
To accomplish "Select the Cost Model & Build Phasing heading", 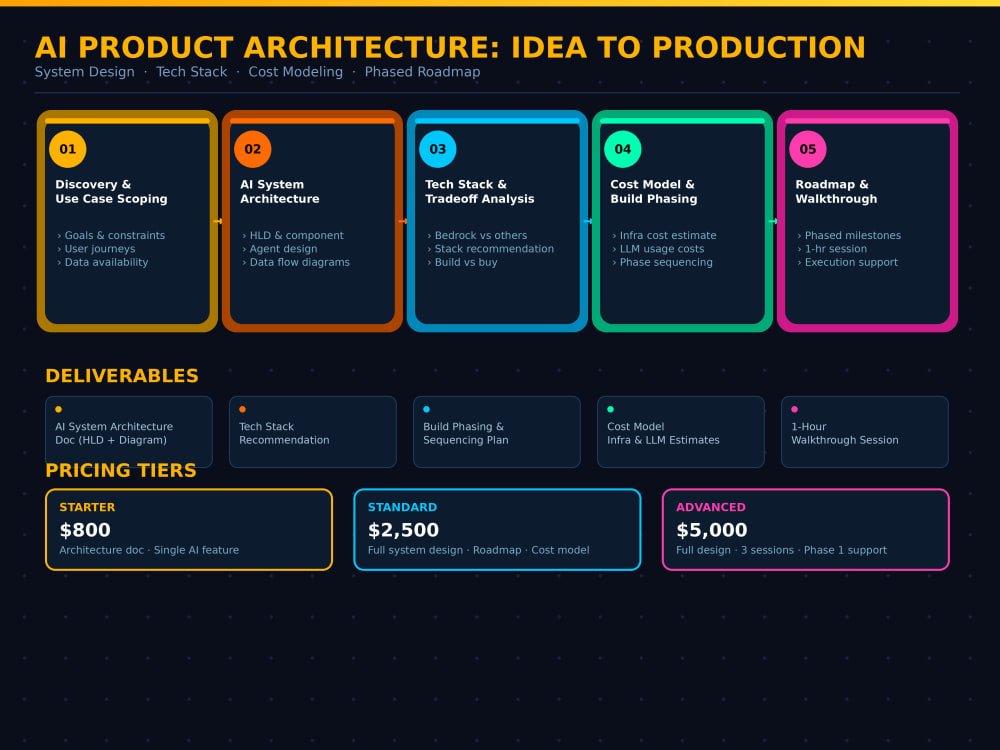I will point(654,191).
